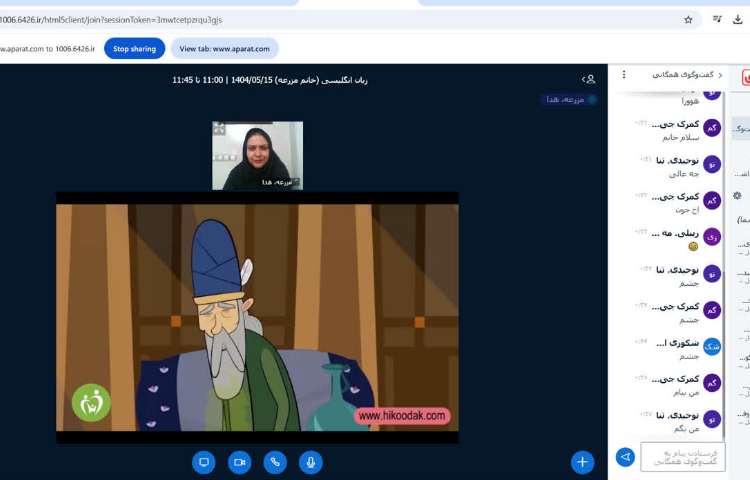Viewport: 750px width, 480px height.
Task: Click the blue شک avatar in chat
Action: click(712, 346)
